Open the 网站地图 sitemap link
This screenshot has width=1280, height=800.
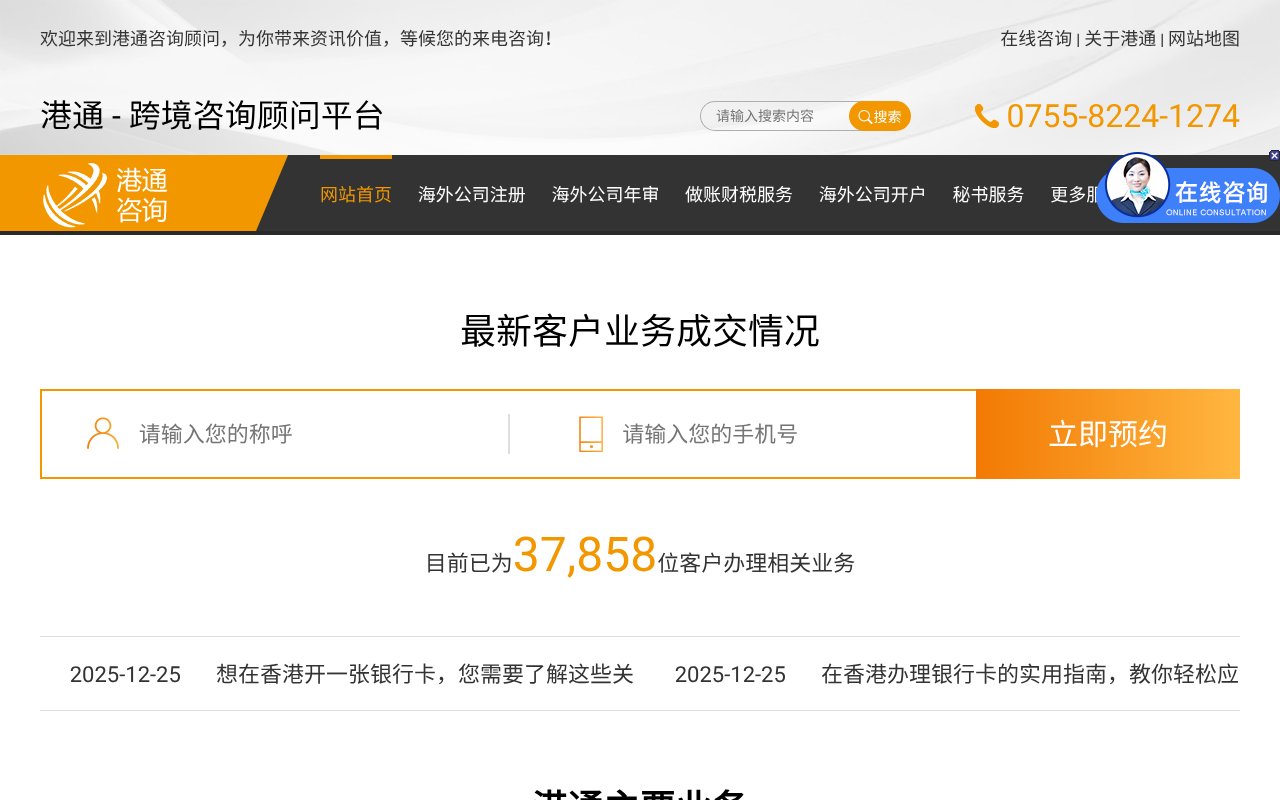(x=1204, y=39)
